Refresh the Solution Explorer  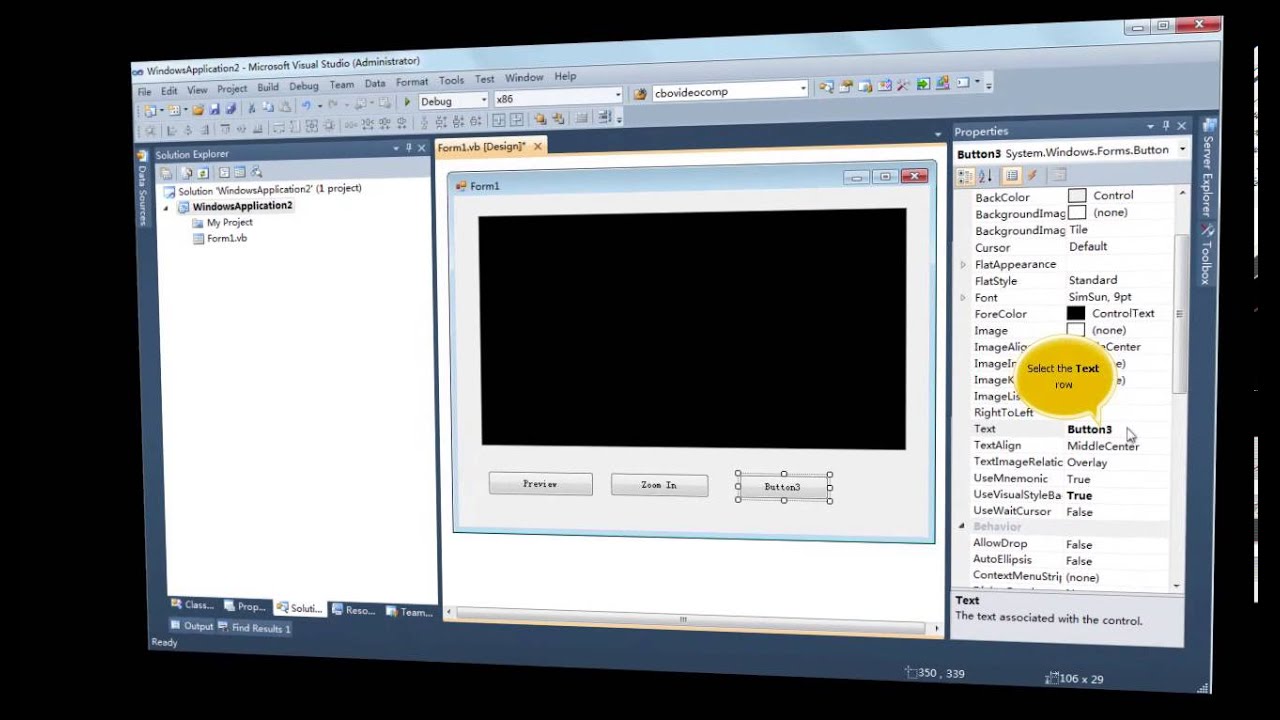point(203,173)
